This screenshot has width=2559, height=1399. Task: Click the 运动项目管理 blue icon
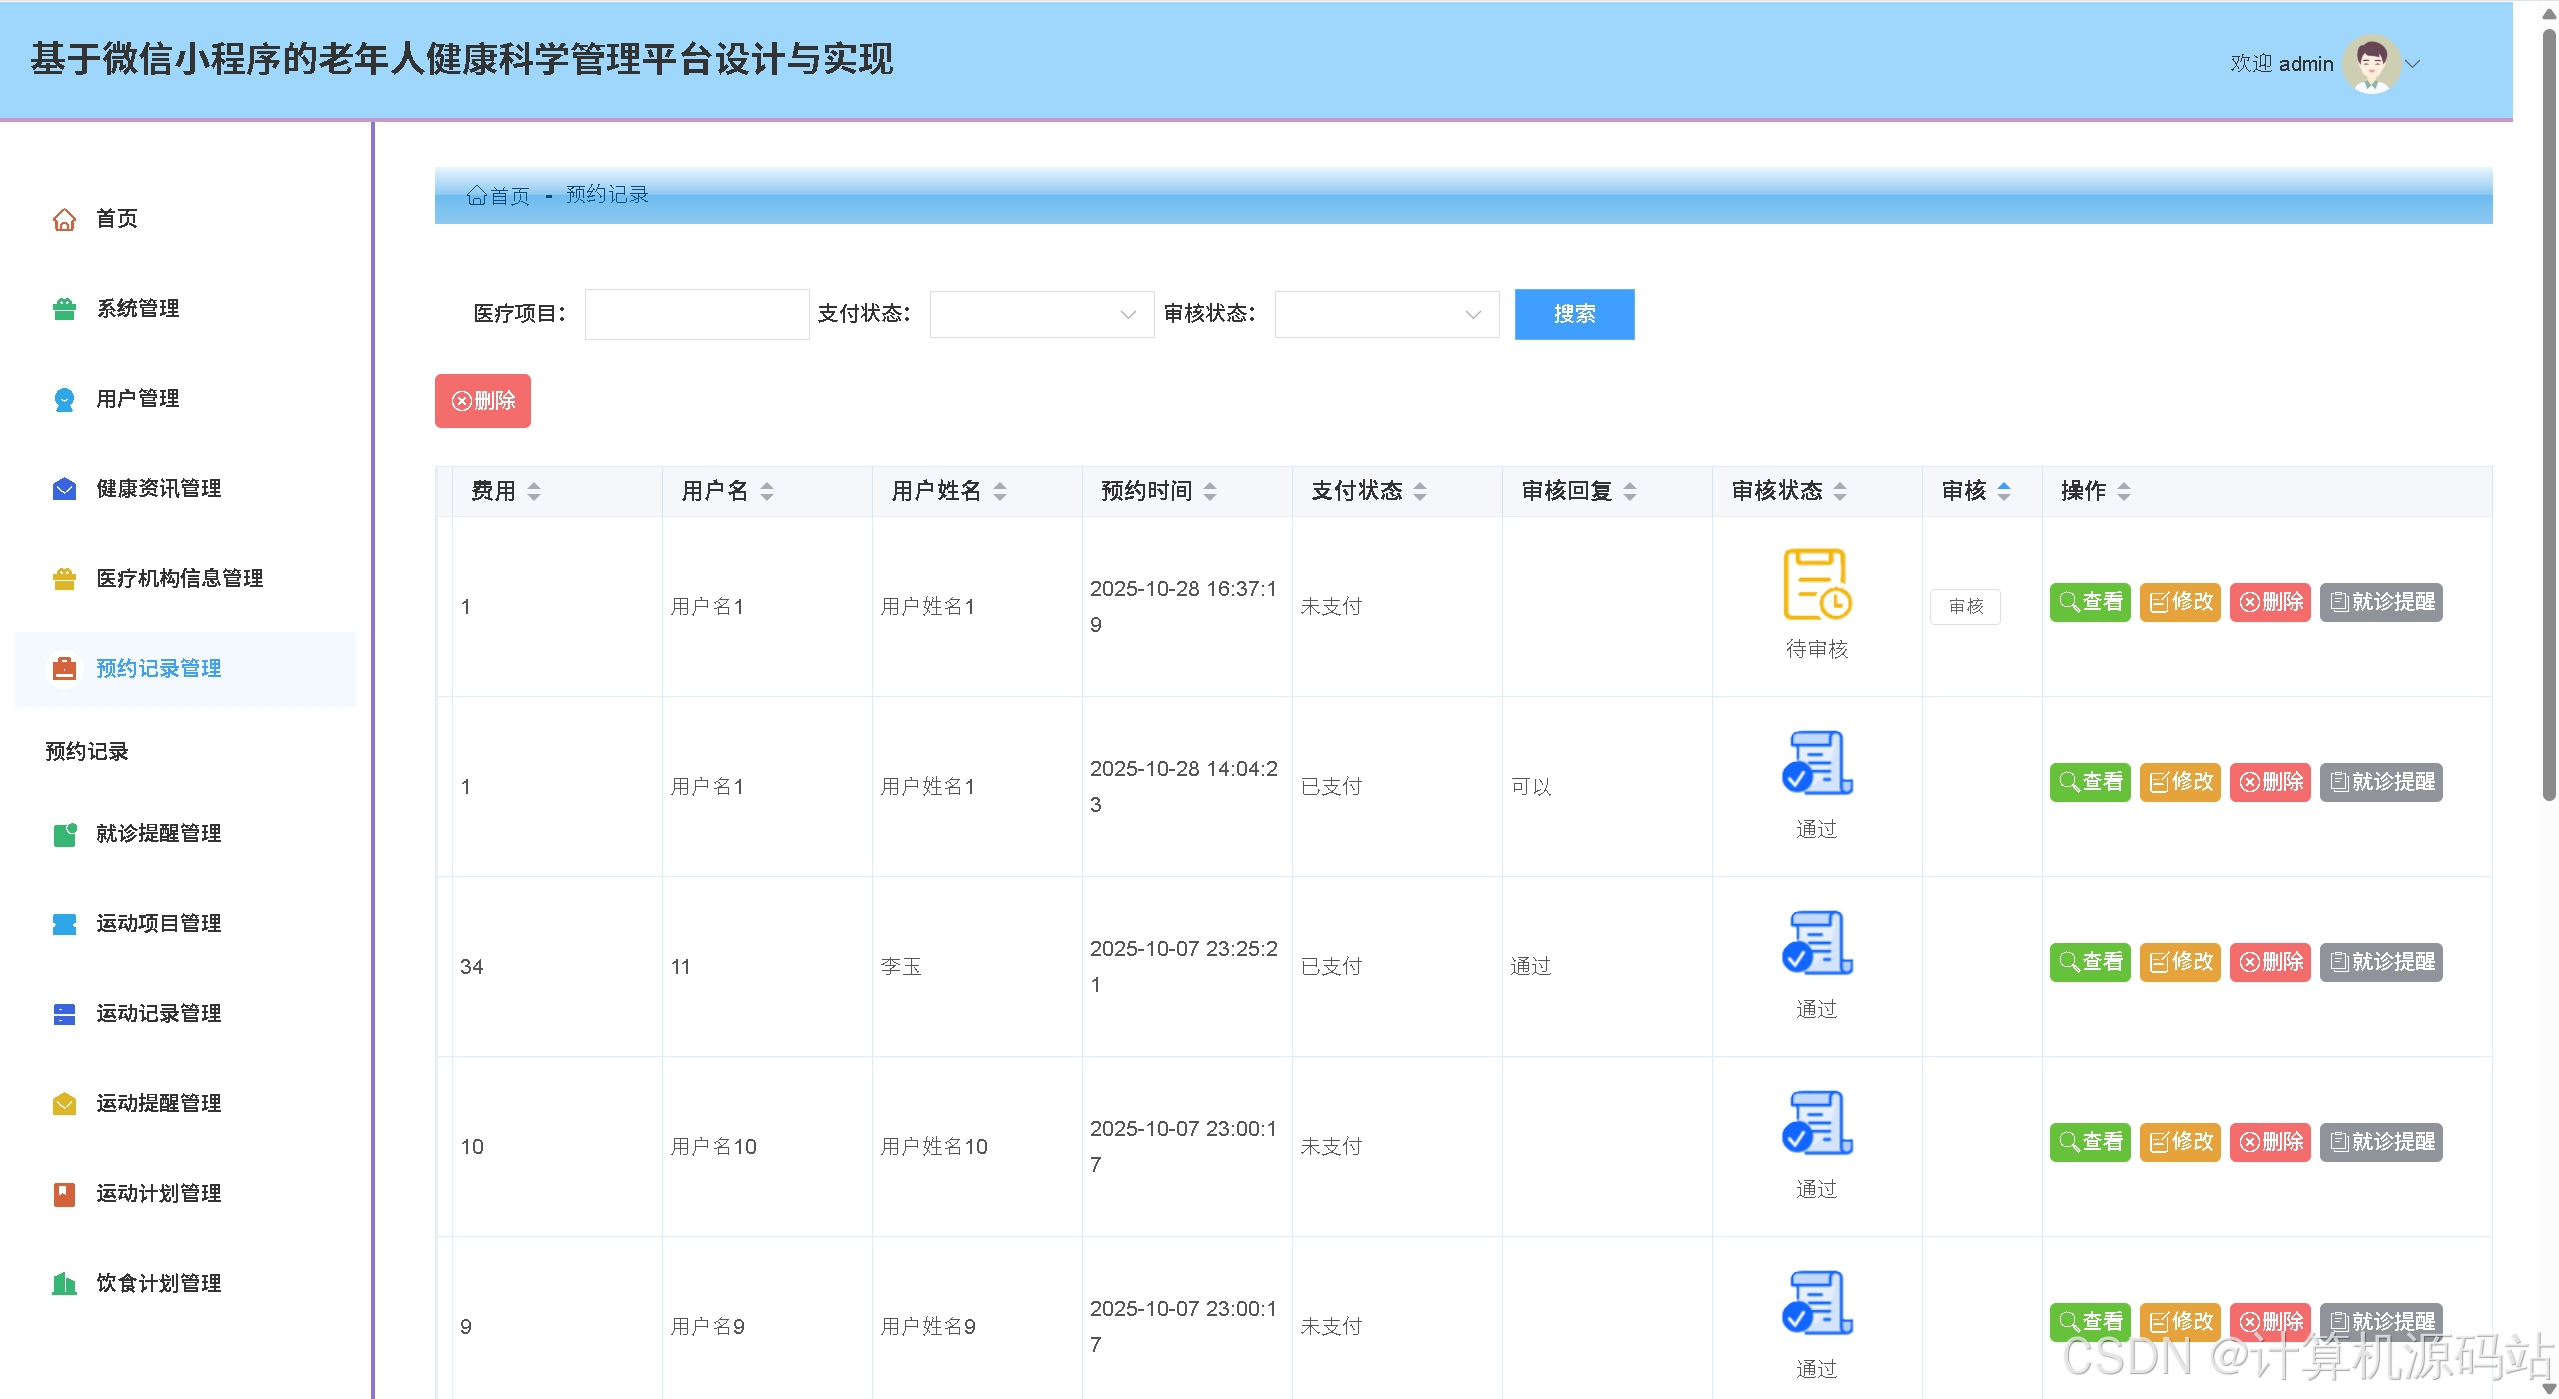point(64,924)
